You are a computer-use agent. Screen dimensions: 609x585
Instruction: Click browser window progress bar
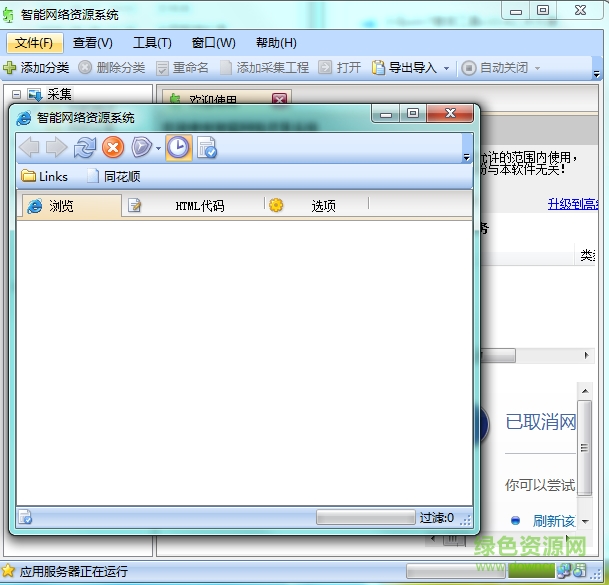[x=365, y=517]
